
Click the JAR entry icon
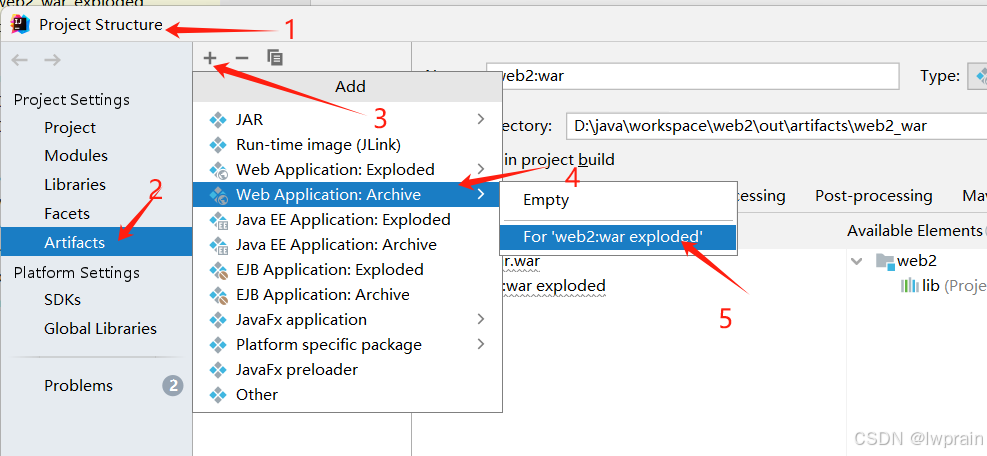[218, 119]
